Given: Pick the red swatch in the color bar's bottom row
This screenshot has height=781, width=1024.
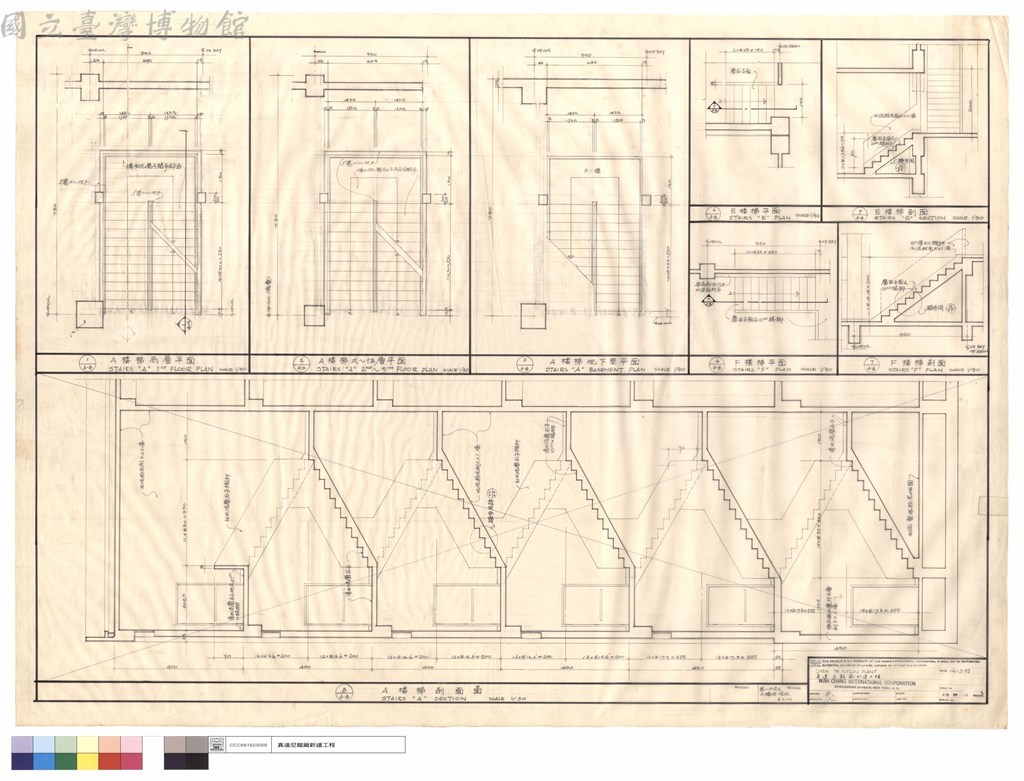Looking at the screenshot, I should pos(110,761).
